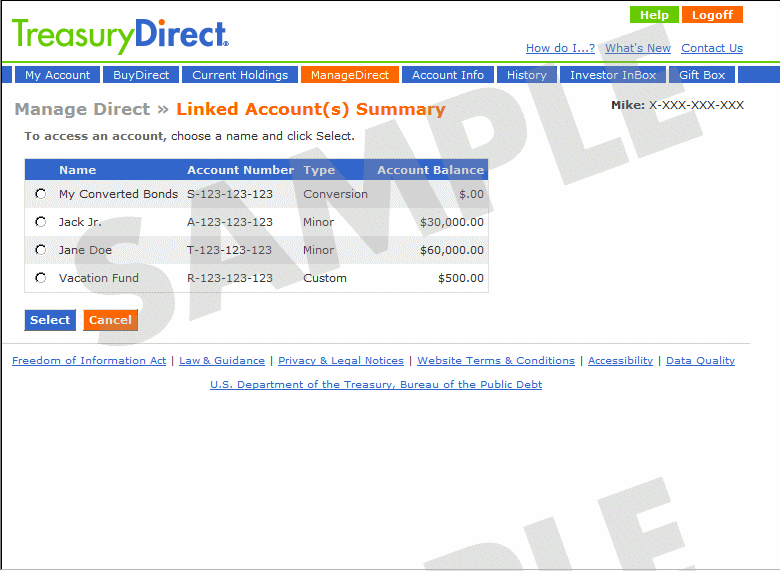Open Freedom of Information Act link
Viewport: 780px width, 571px height.
point(89,361)
